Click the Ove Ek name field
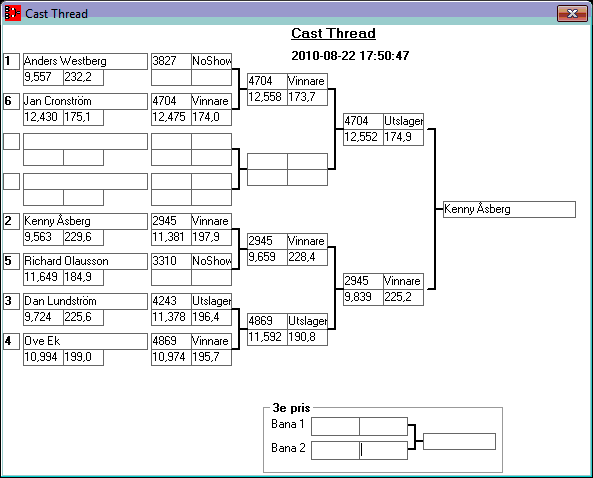 pyautogui.click(x=85, y=341)
